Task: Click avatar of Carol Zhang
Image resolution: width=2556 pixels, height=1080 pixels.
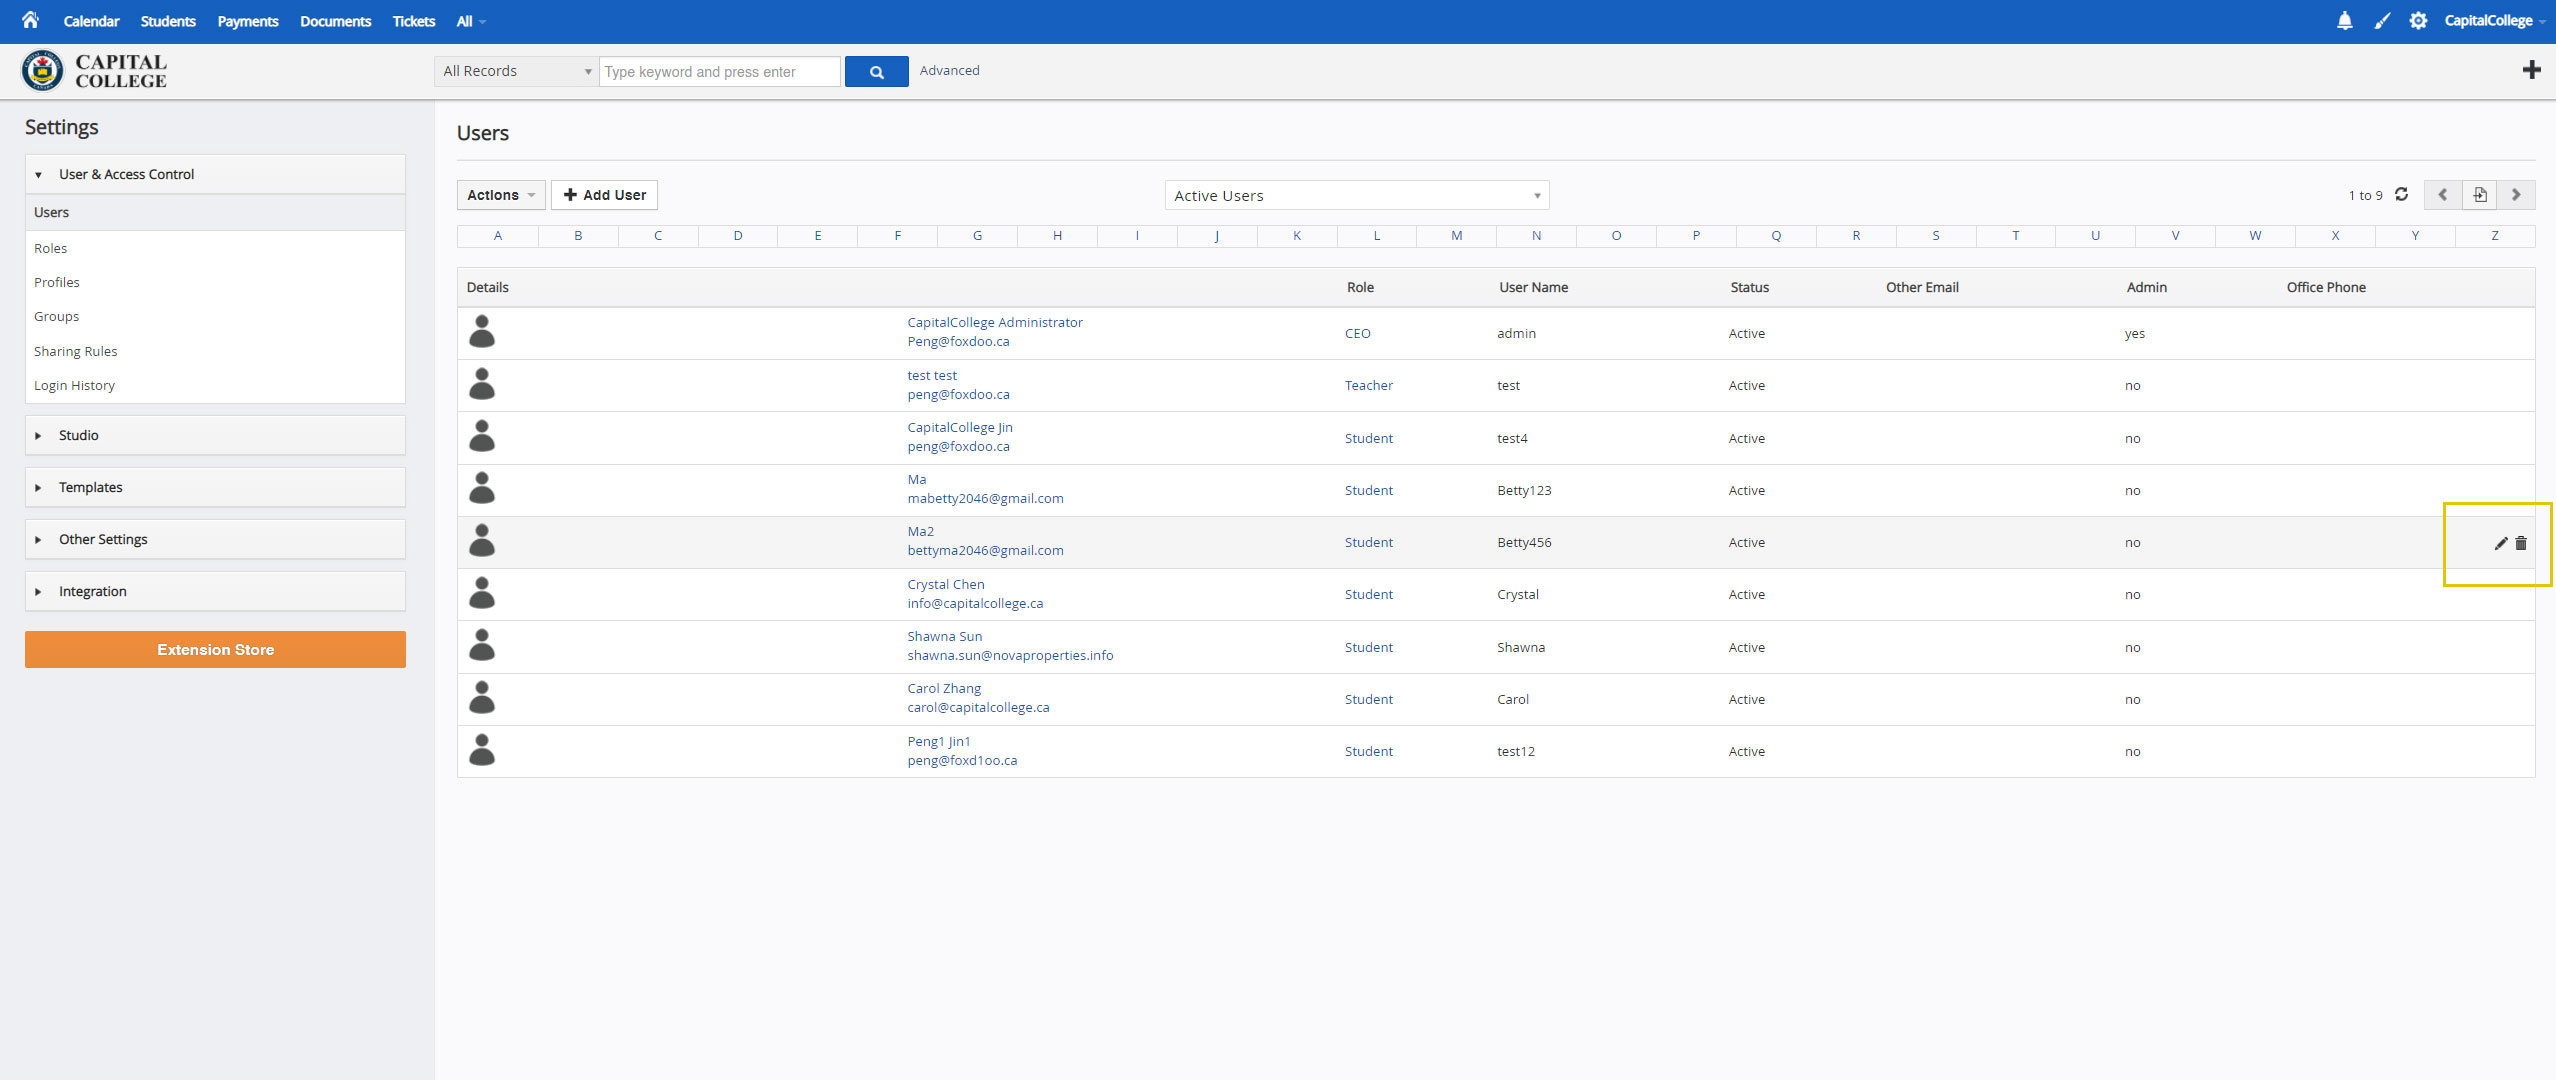Action: click(482, 698)
